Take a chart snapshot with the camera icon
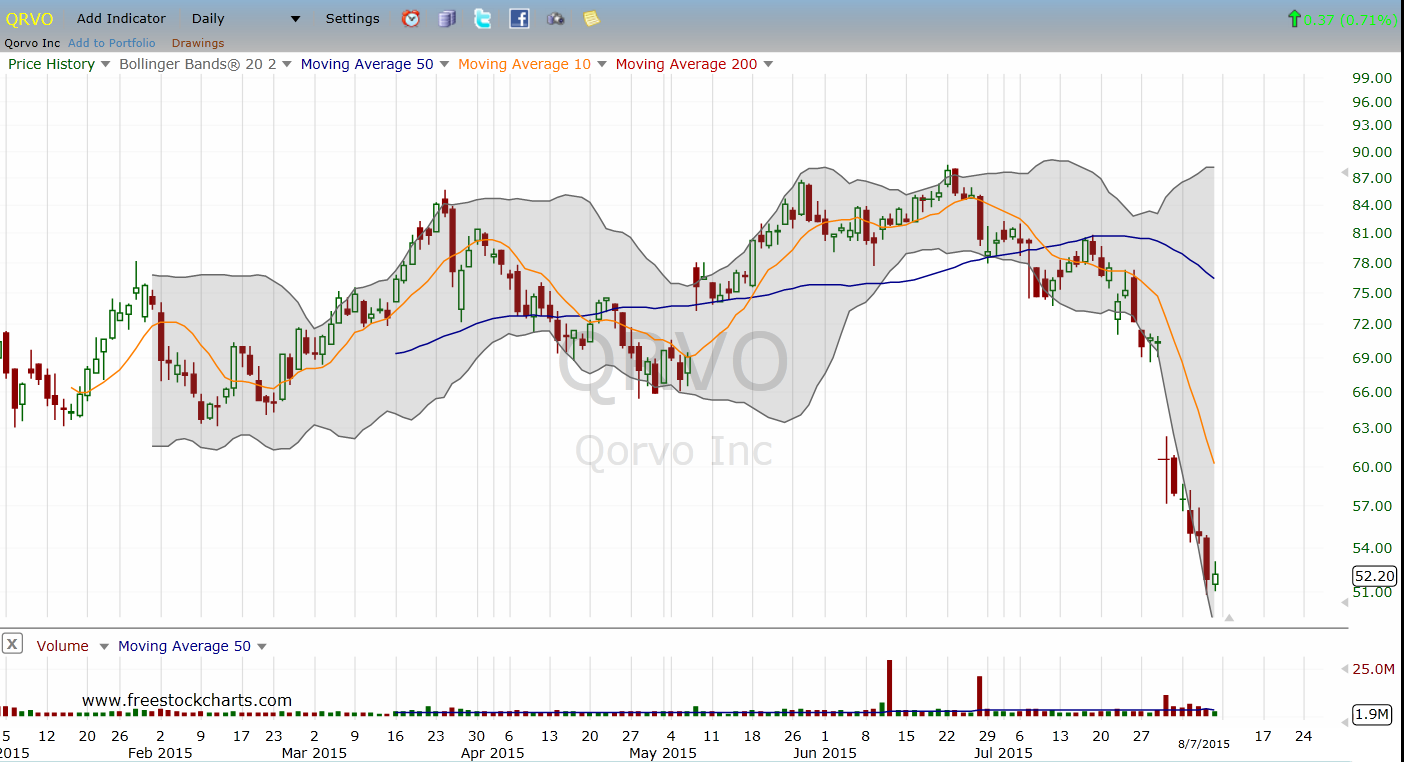The width and height of the screenshot is (1404, 762). tap(555, 18)
